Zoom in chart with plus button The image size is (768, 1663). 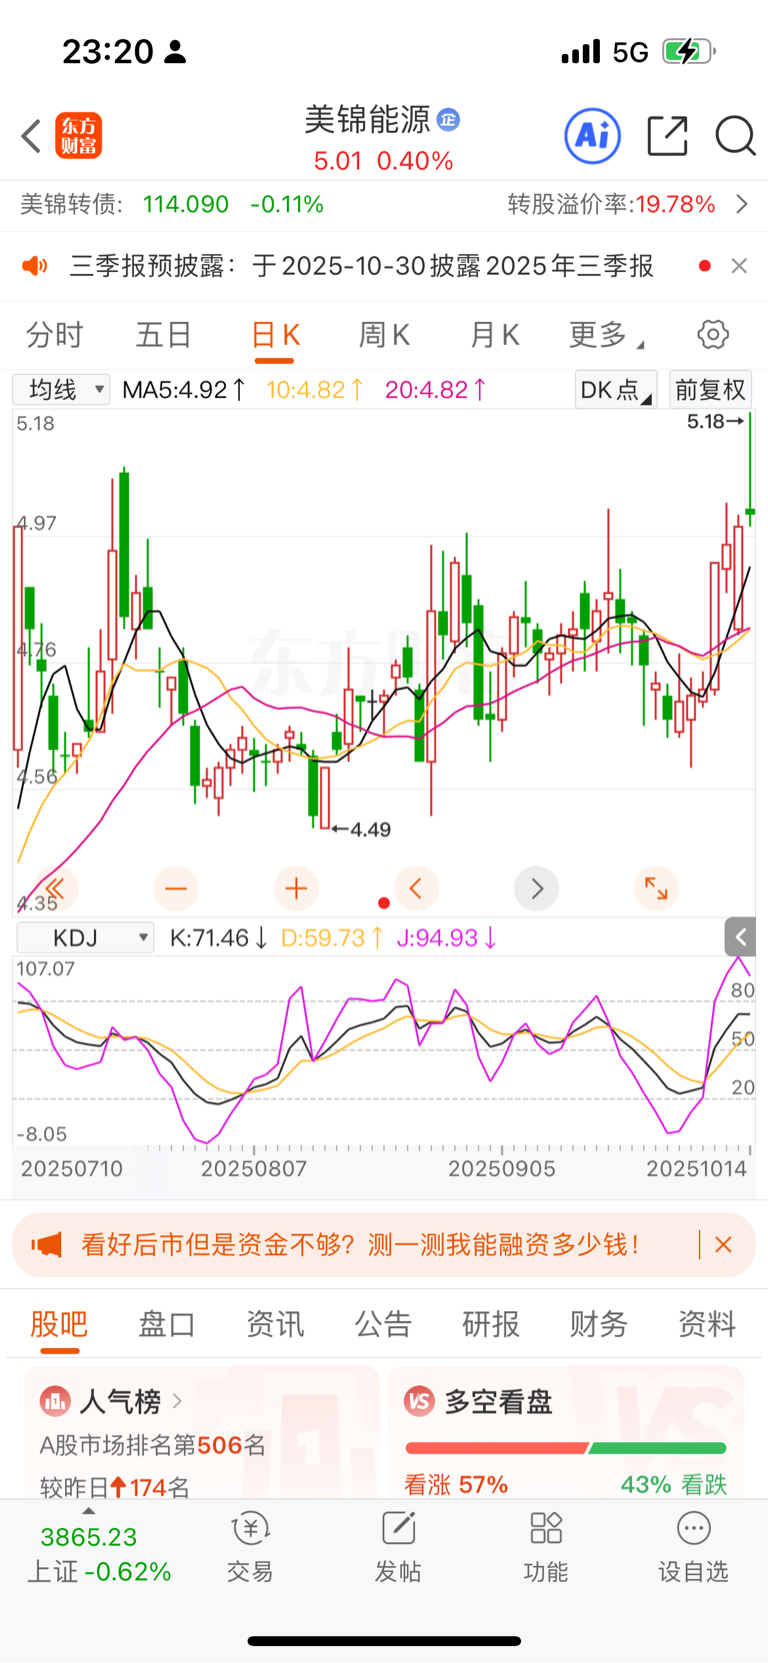(x=296, y=888)
